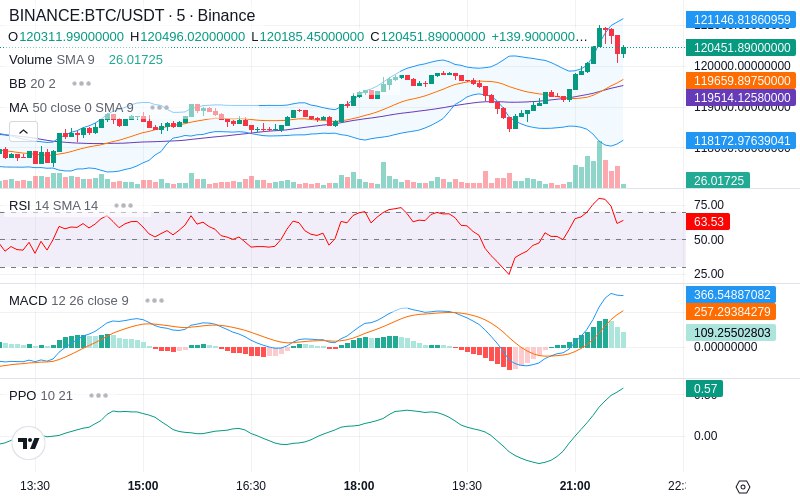Click the high price value H 120496.02

coord(187,37)
